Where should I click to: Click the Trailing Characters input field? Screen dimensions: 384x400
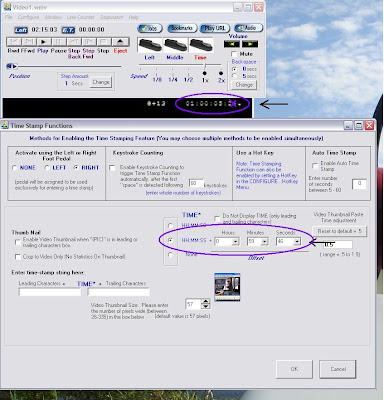coord(118,292)
